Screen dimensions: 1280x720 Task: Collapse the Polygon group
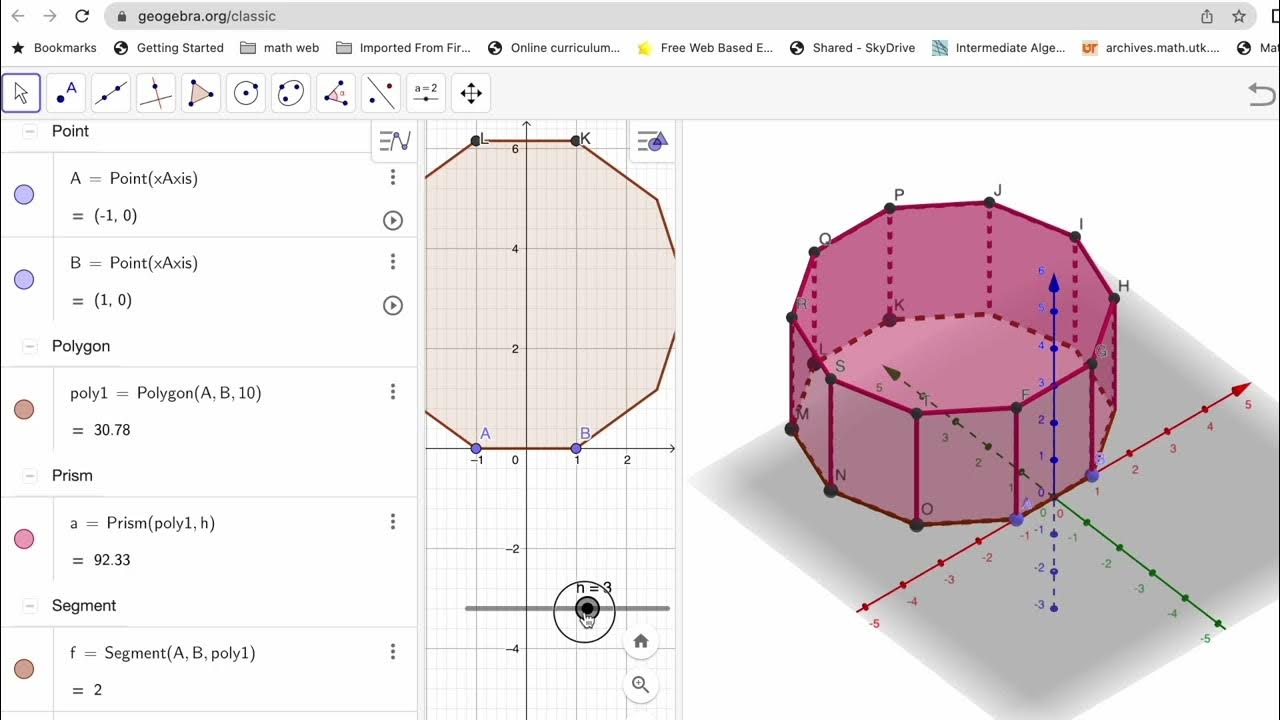[29, 346]
